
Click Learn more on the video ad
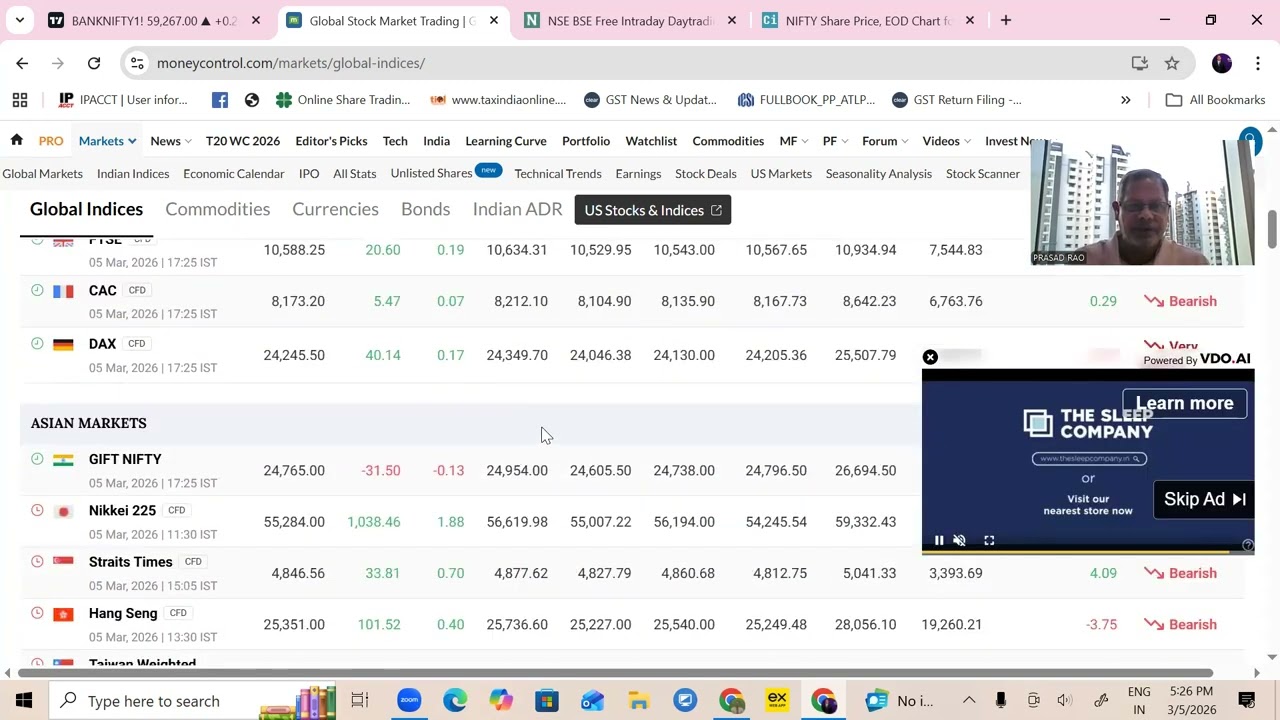click(1184, 403)
